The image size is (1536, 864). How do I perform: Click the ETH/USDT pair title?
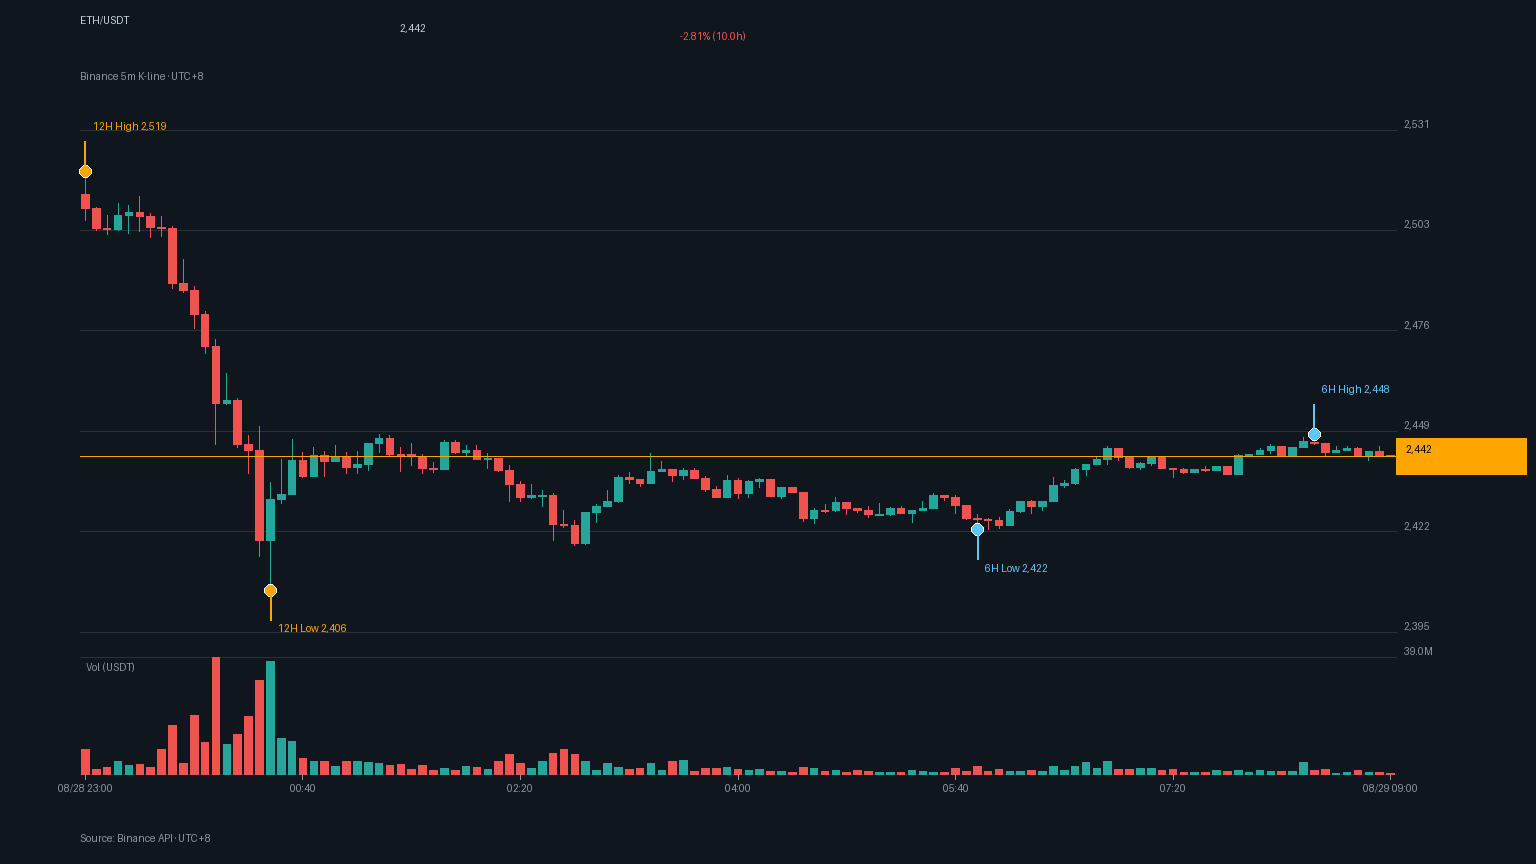tap(105, 20)
